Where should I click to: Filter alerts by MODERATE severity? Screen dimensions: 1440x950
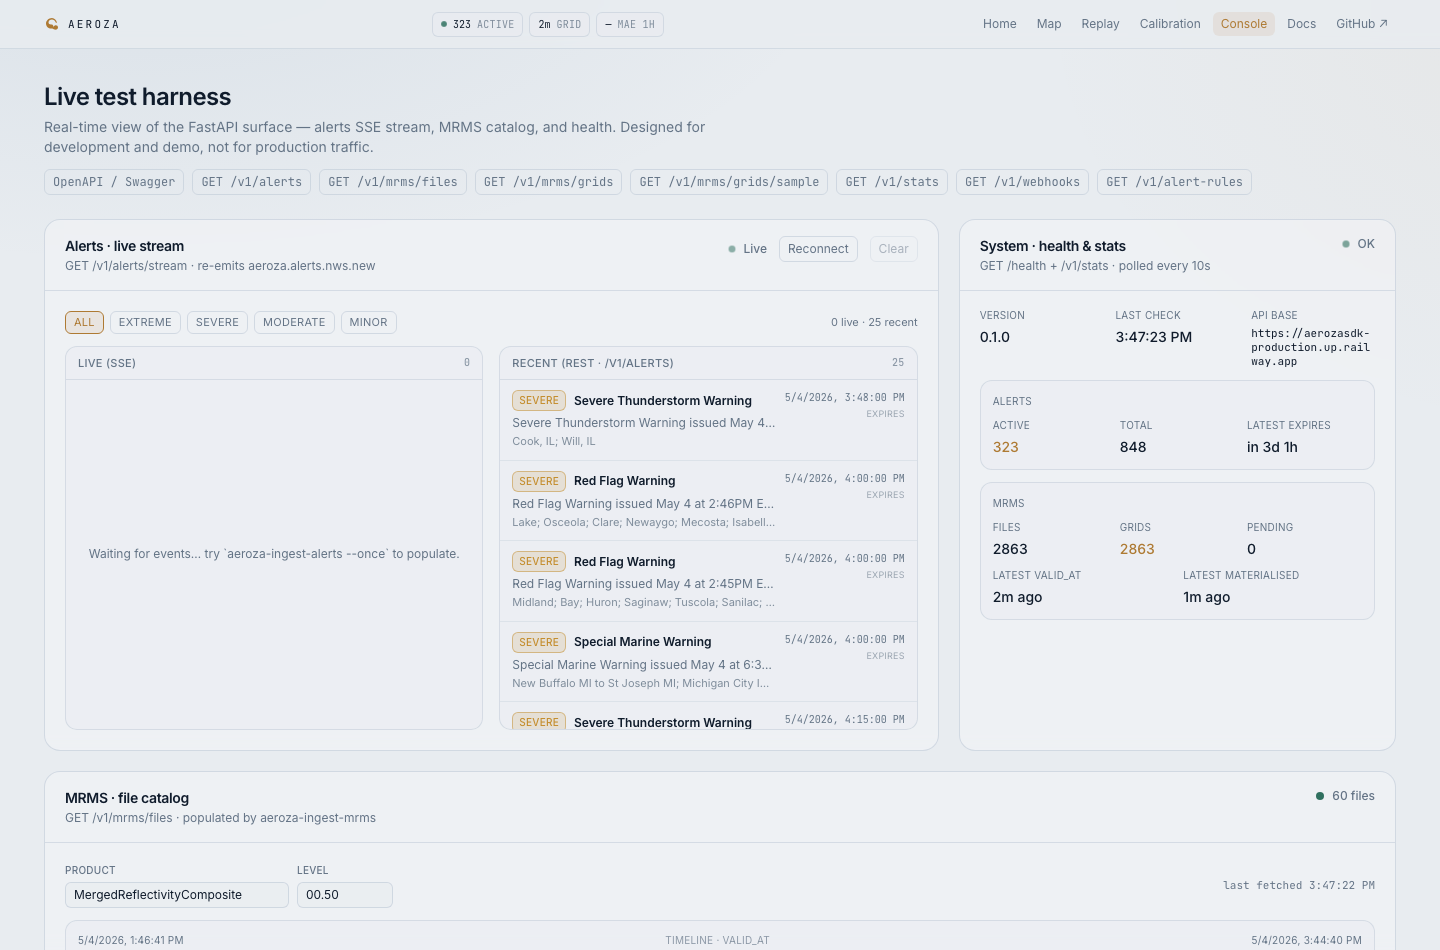tap(294, 322)
